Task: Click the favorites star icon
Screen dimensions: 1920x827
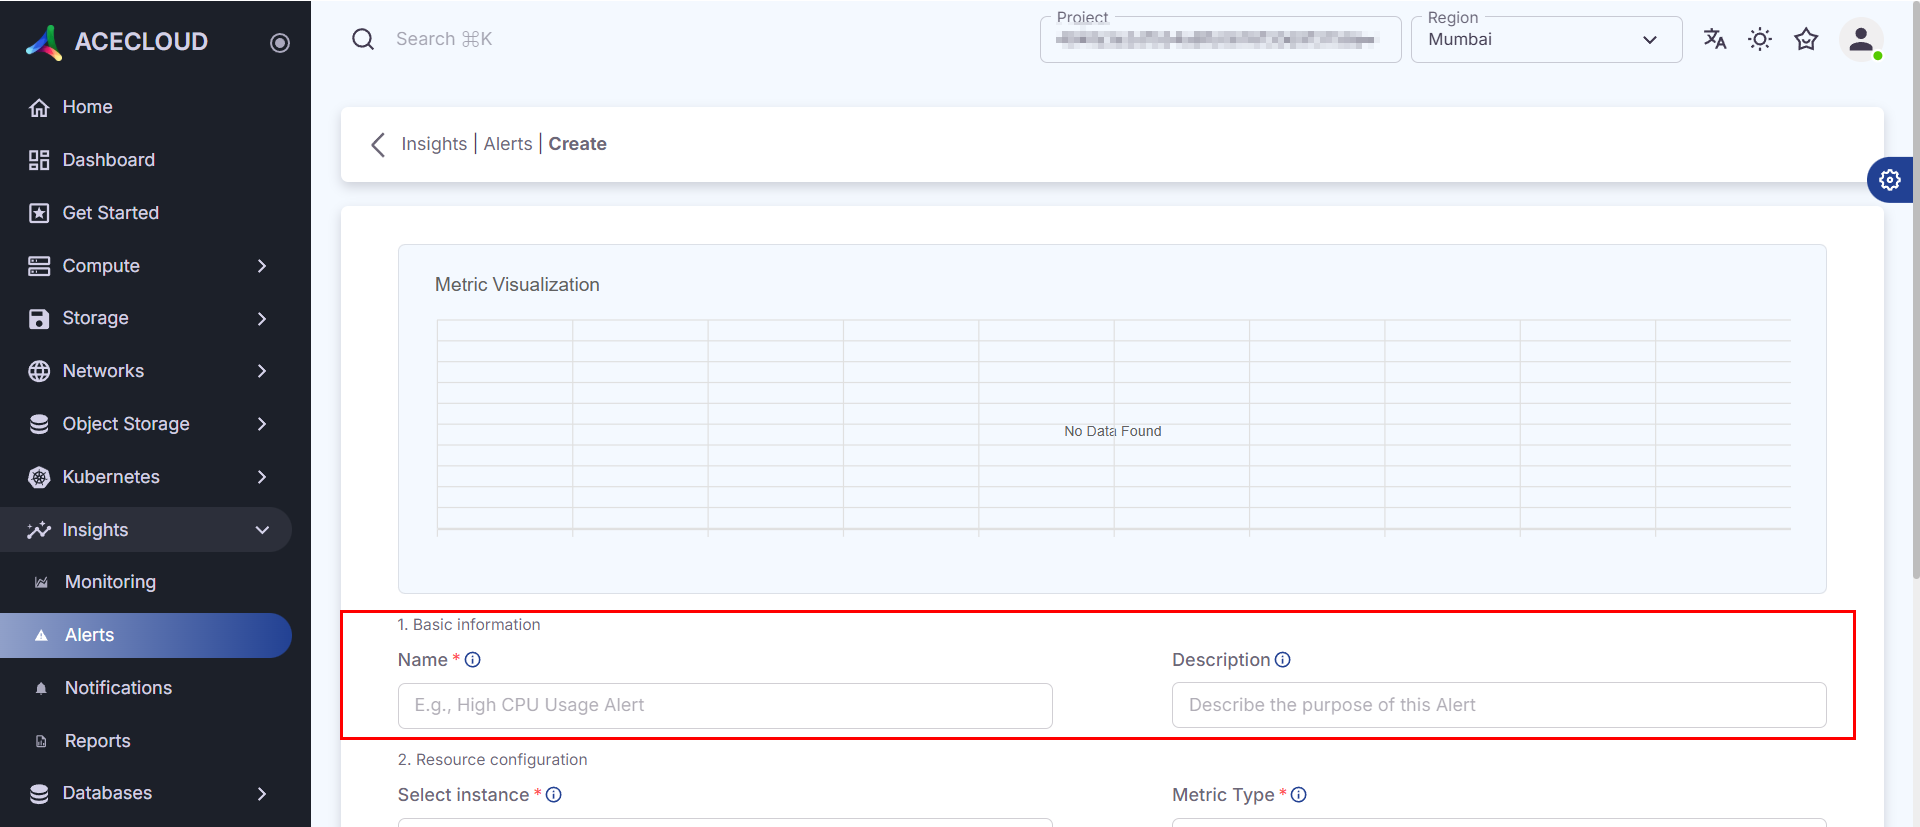Action: point(1805,39)
